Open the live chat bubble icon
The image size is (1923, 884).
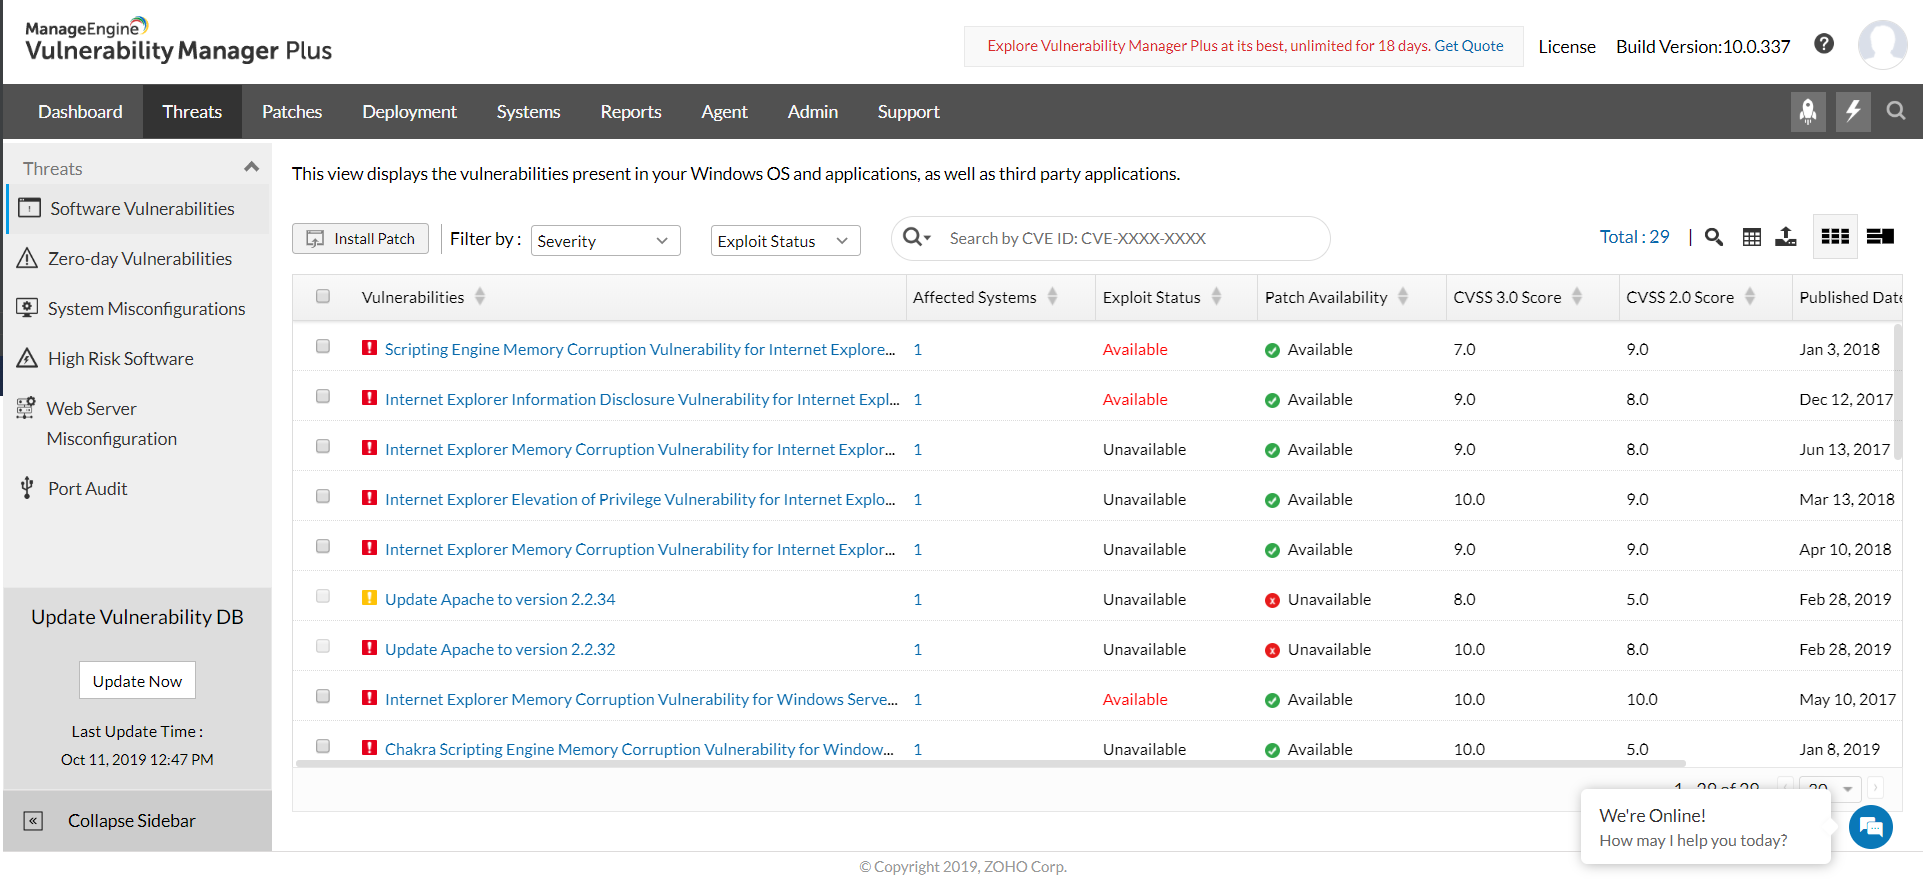[x=1870, y=827]
